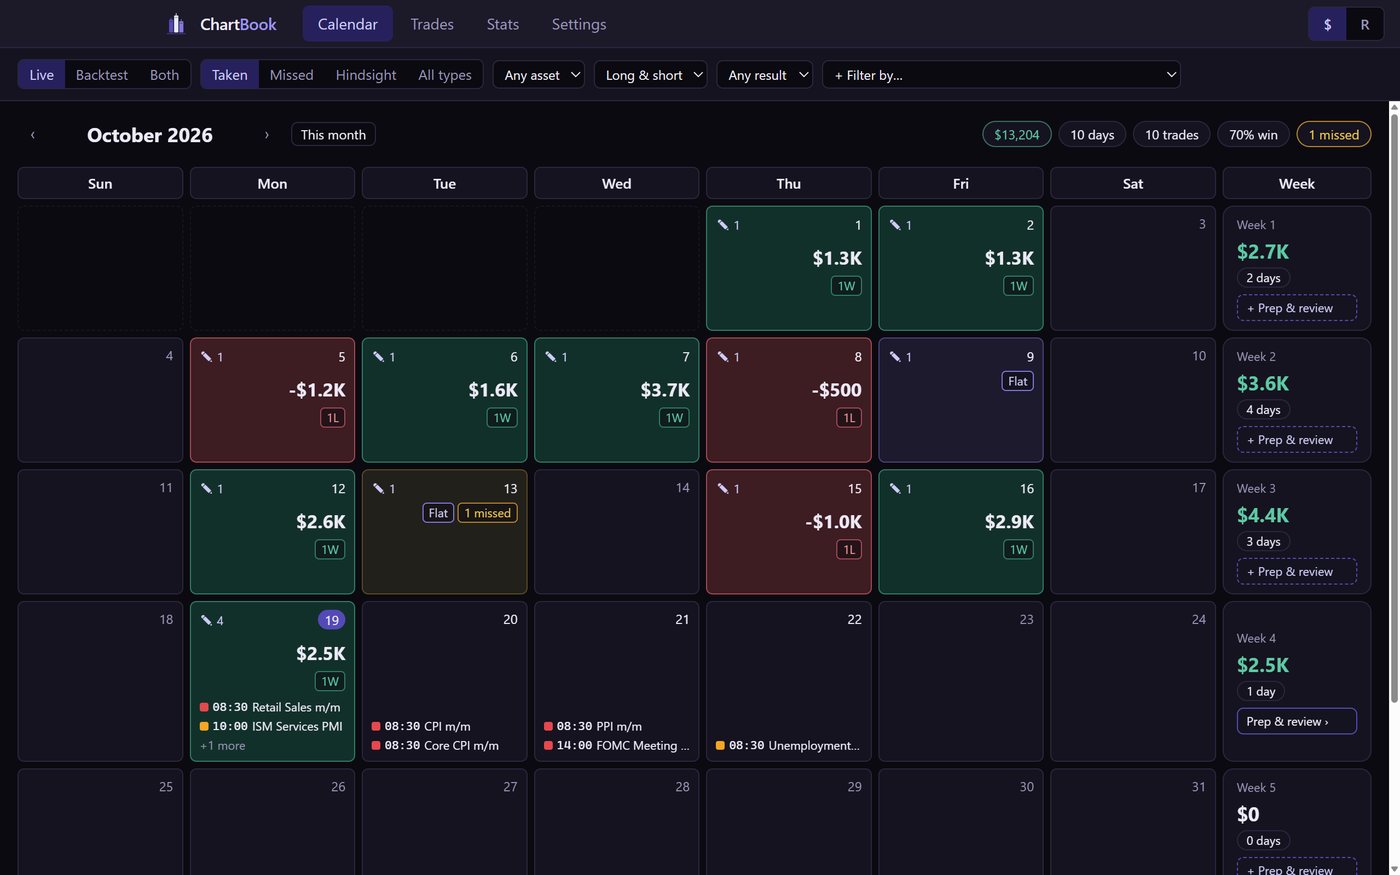The image size is (1400, 875).
Task: Click the 08:30 Unemployment event
Action: point(788,746)
